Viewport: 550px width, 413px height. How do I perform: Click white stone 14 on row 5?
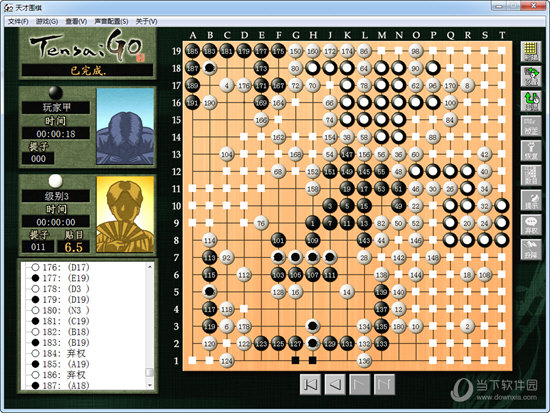[x=347, y=292]
